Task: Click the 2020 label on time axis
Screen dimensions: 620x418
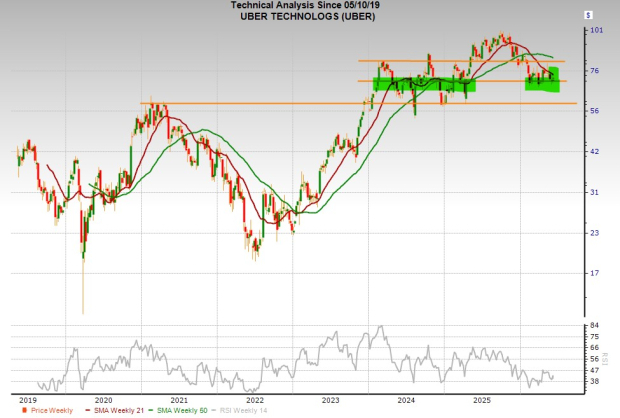Action: pyautogui.click(x=104, y=400)
